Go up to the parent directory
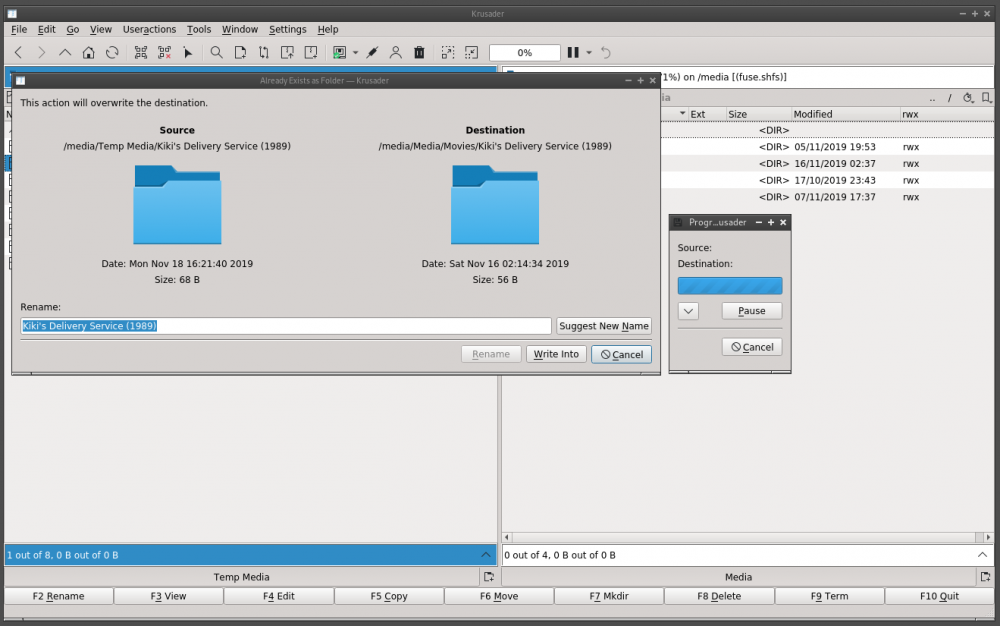The image size is (1000, 626). 65,52
